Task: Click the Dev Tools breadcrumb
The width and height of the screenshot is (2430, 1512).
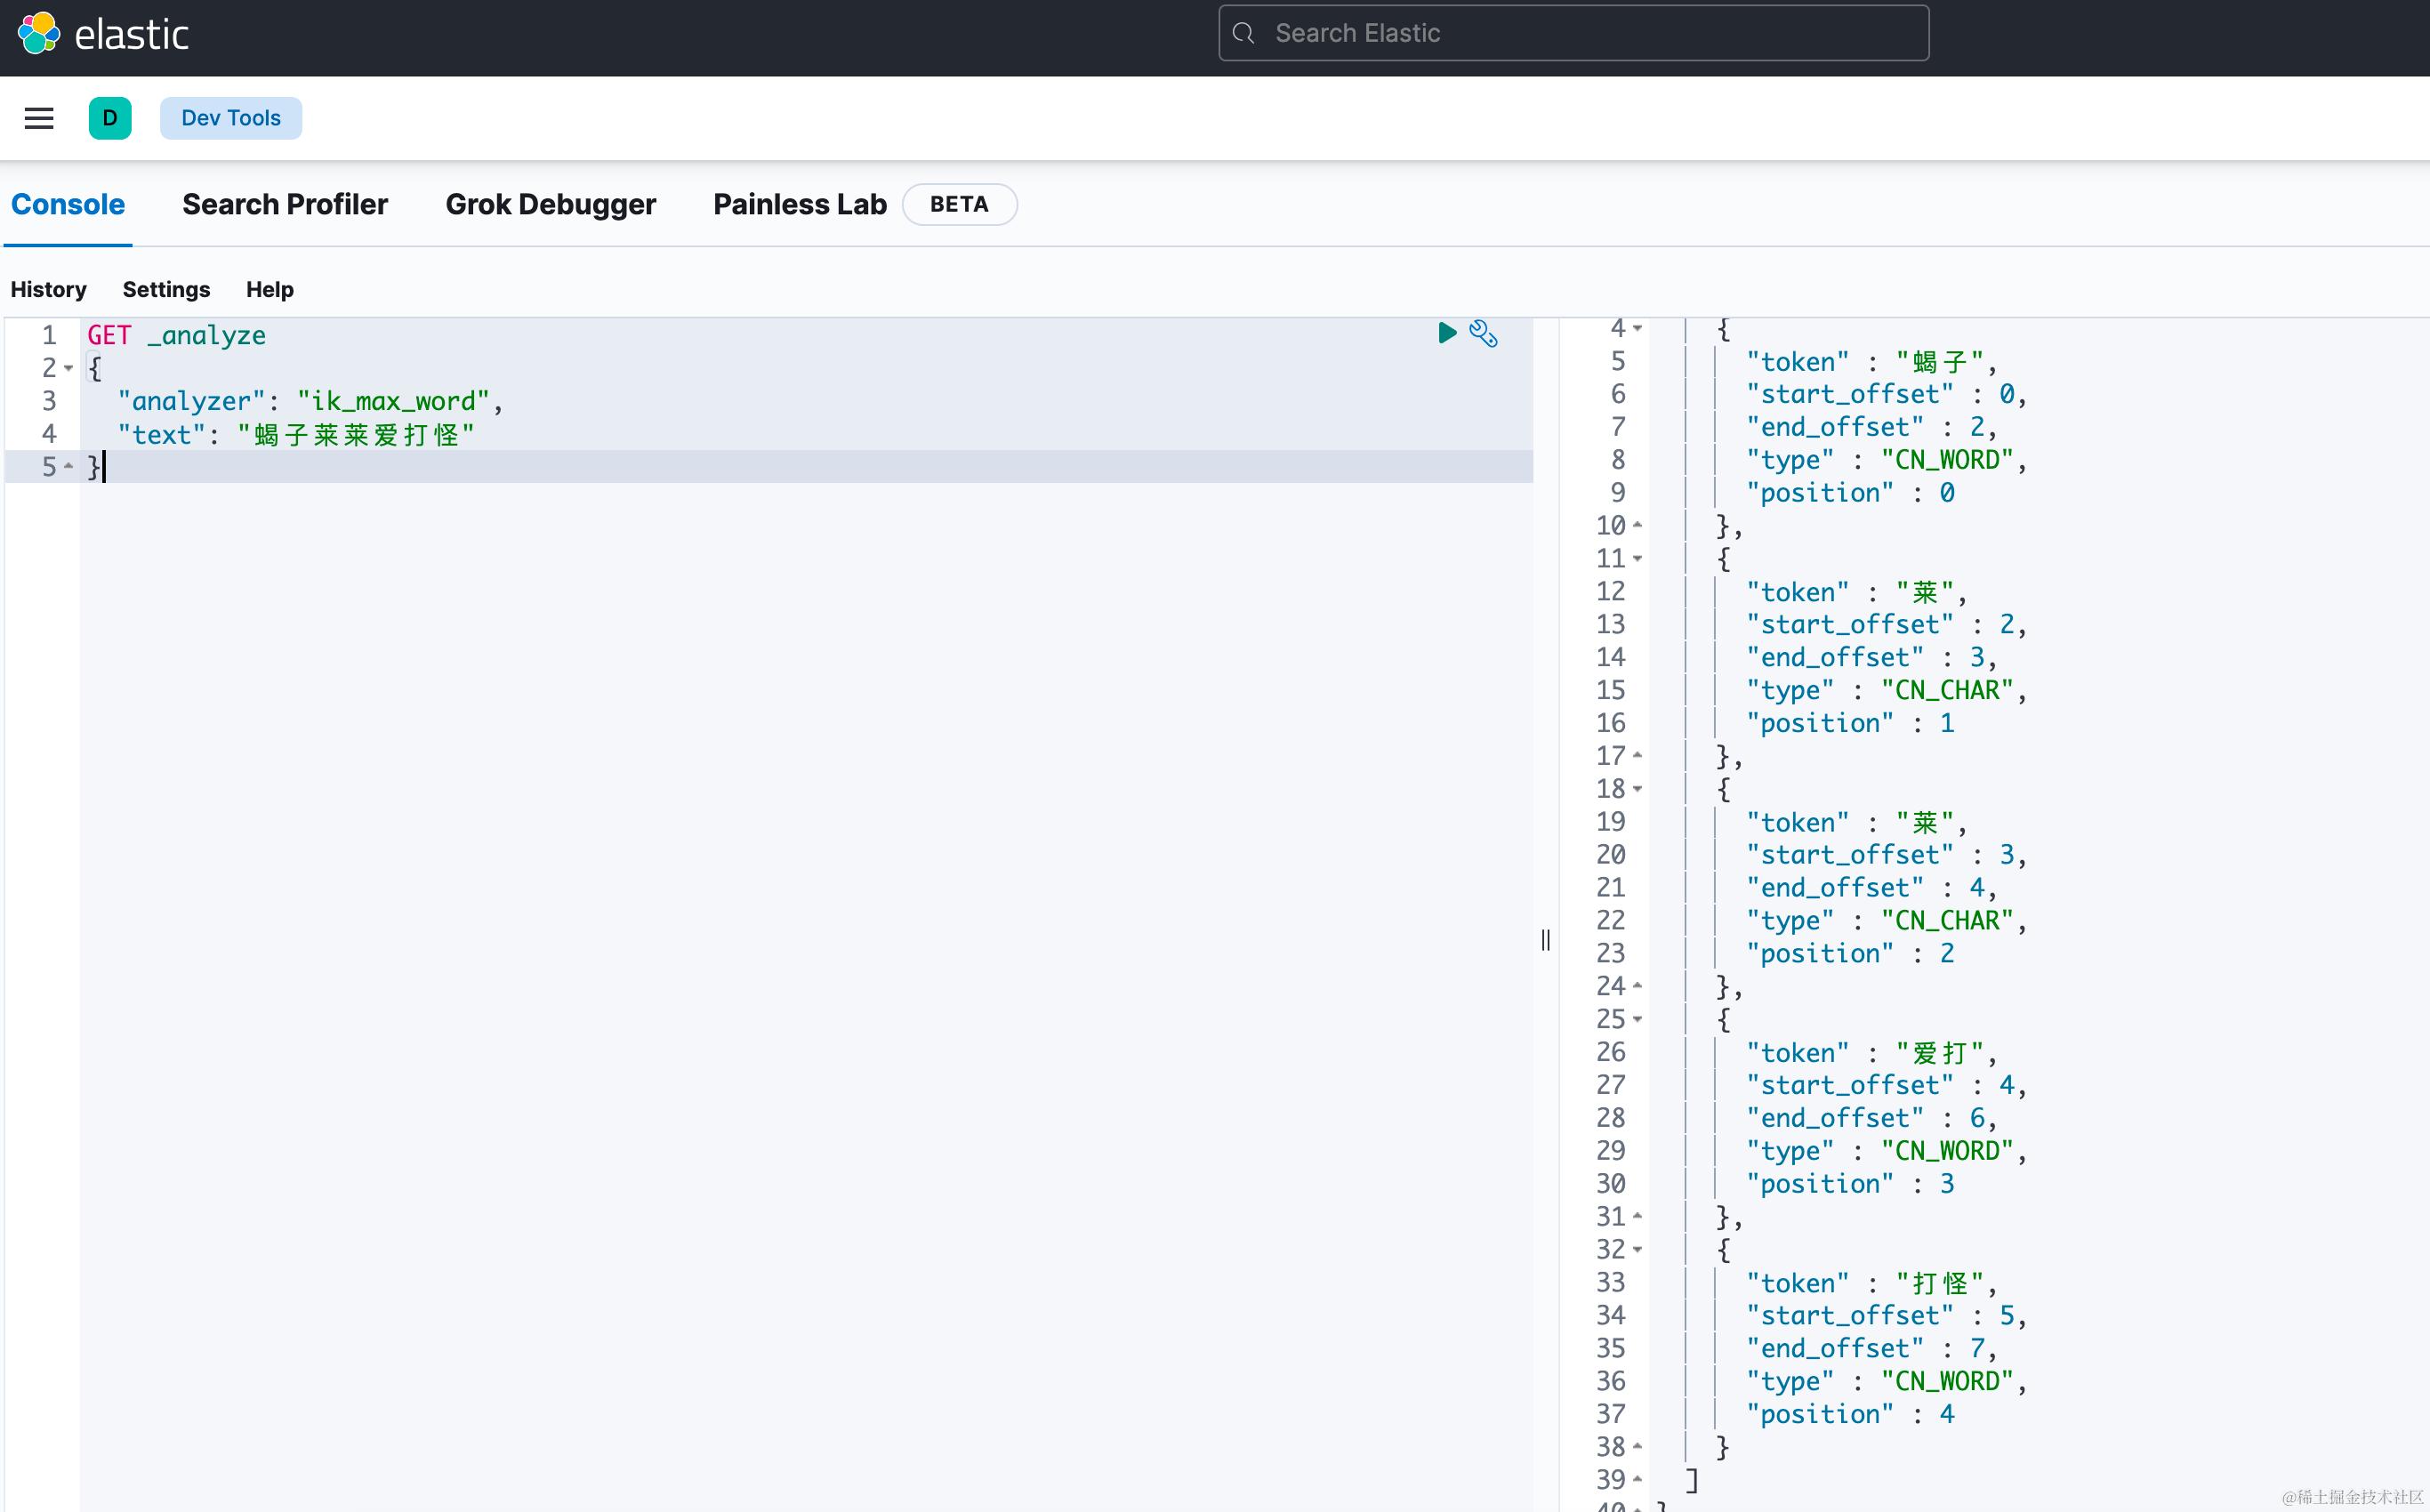Action: click(x=230, y=118)
